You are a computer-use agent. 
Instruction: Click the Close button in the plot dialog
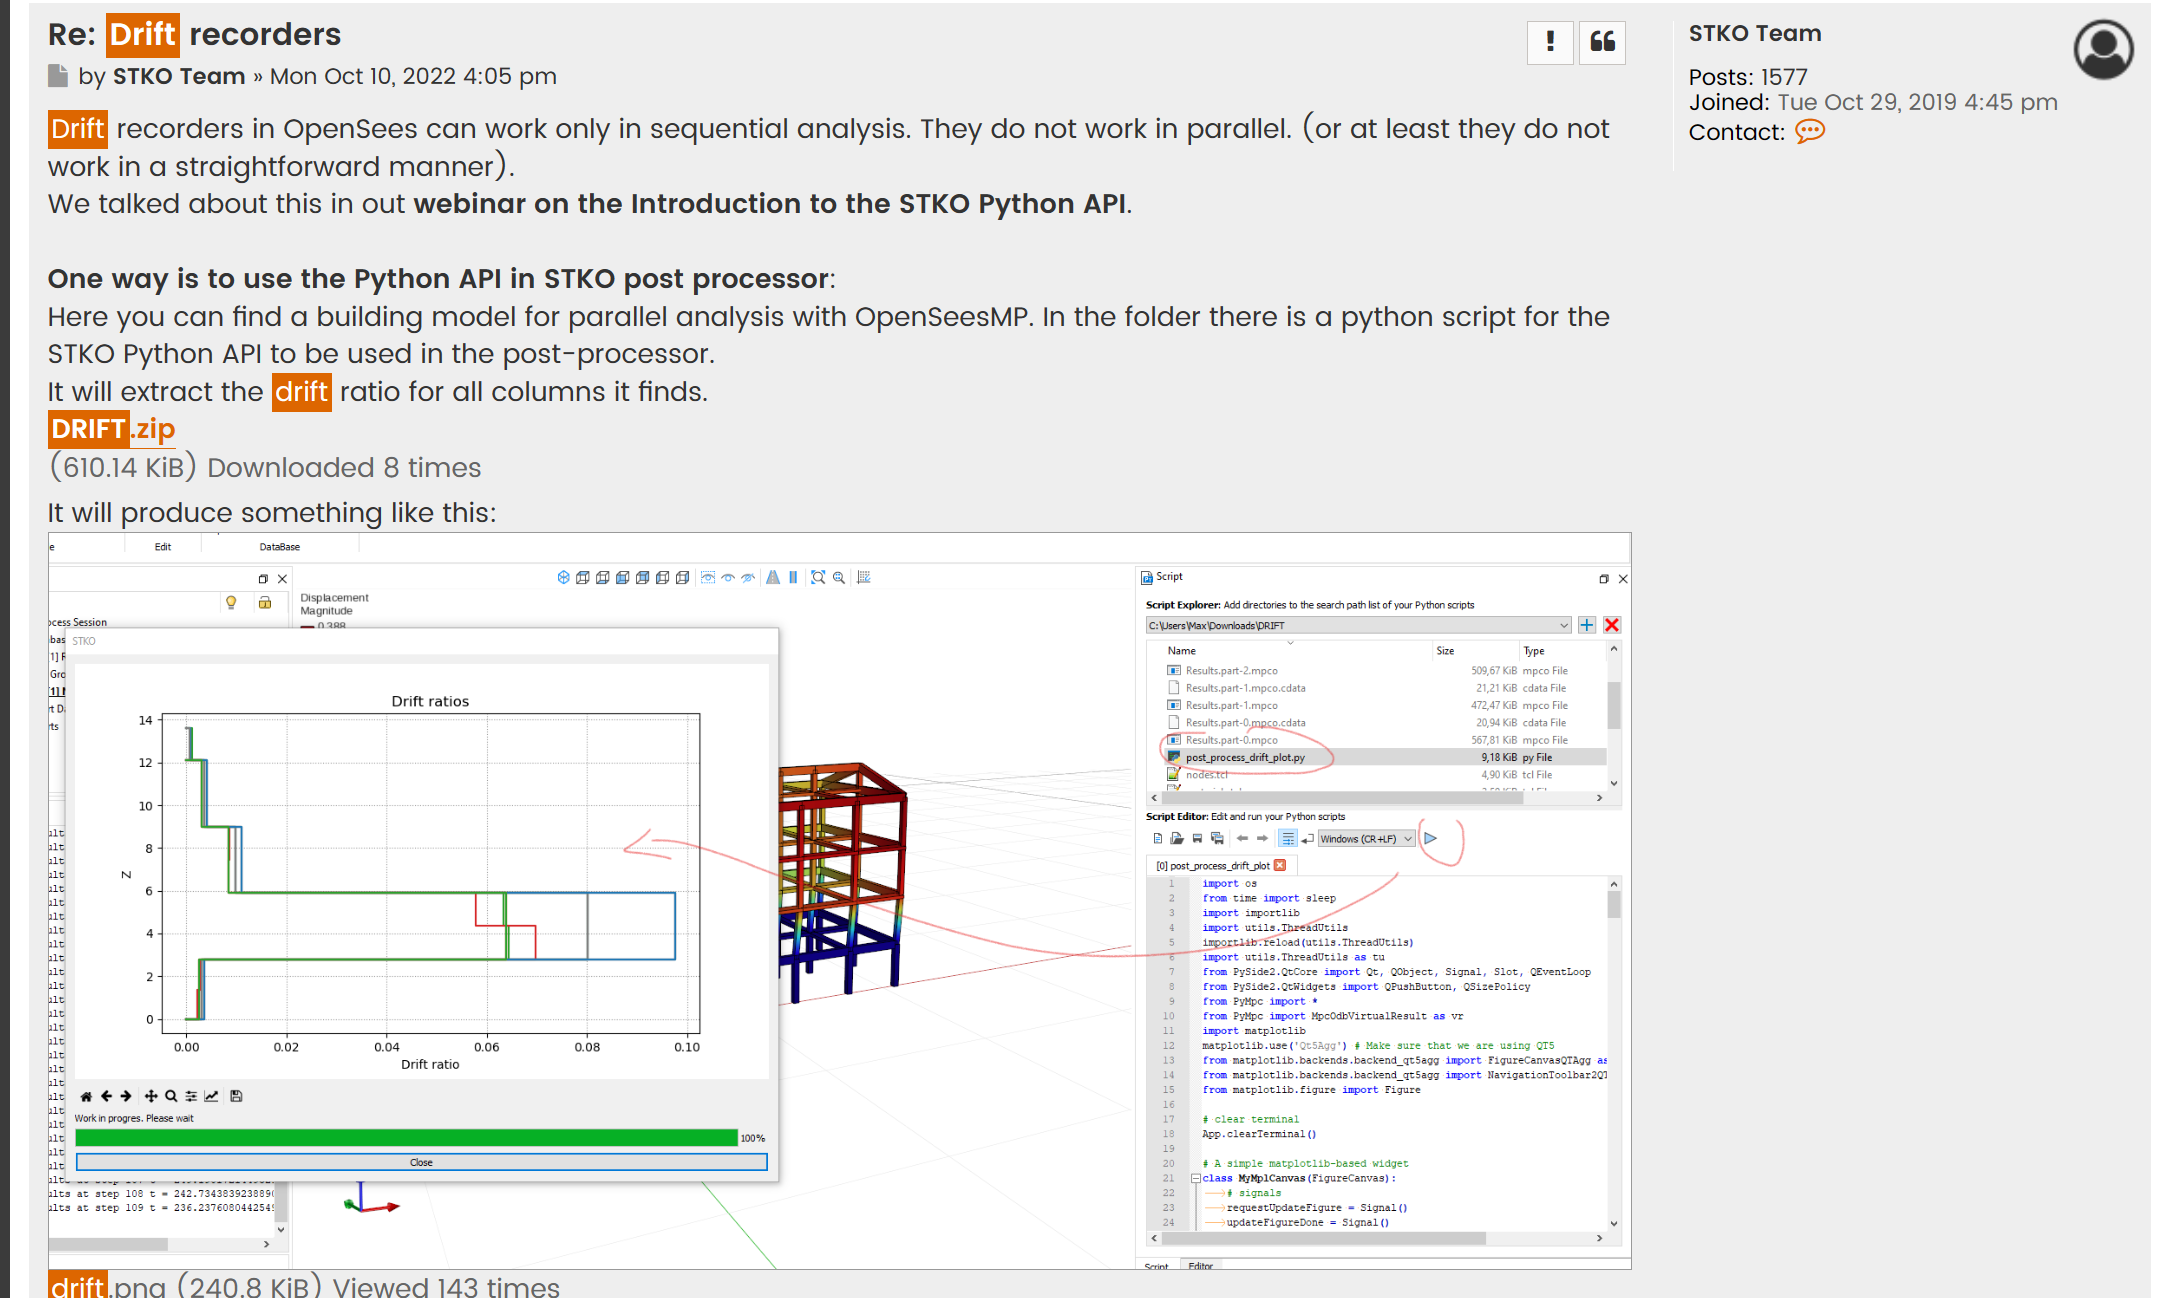(421, 1162)
